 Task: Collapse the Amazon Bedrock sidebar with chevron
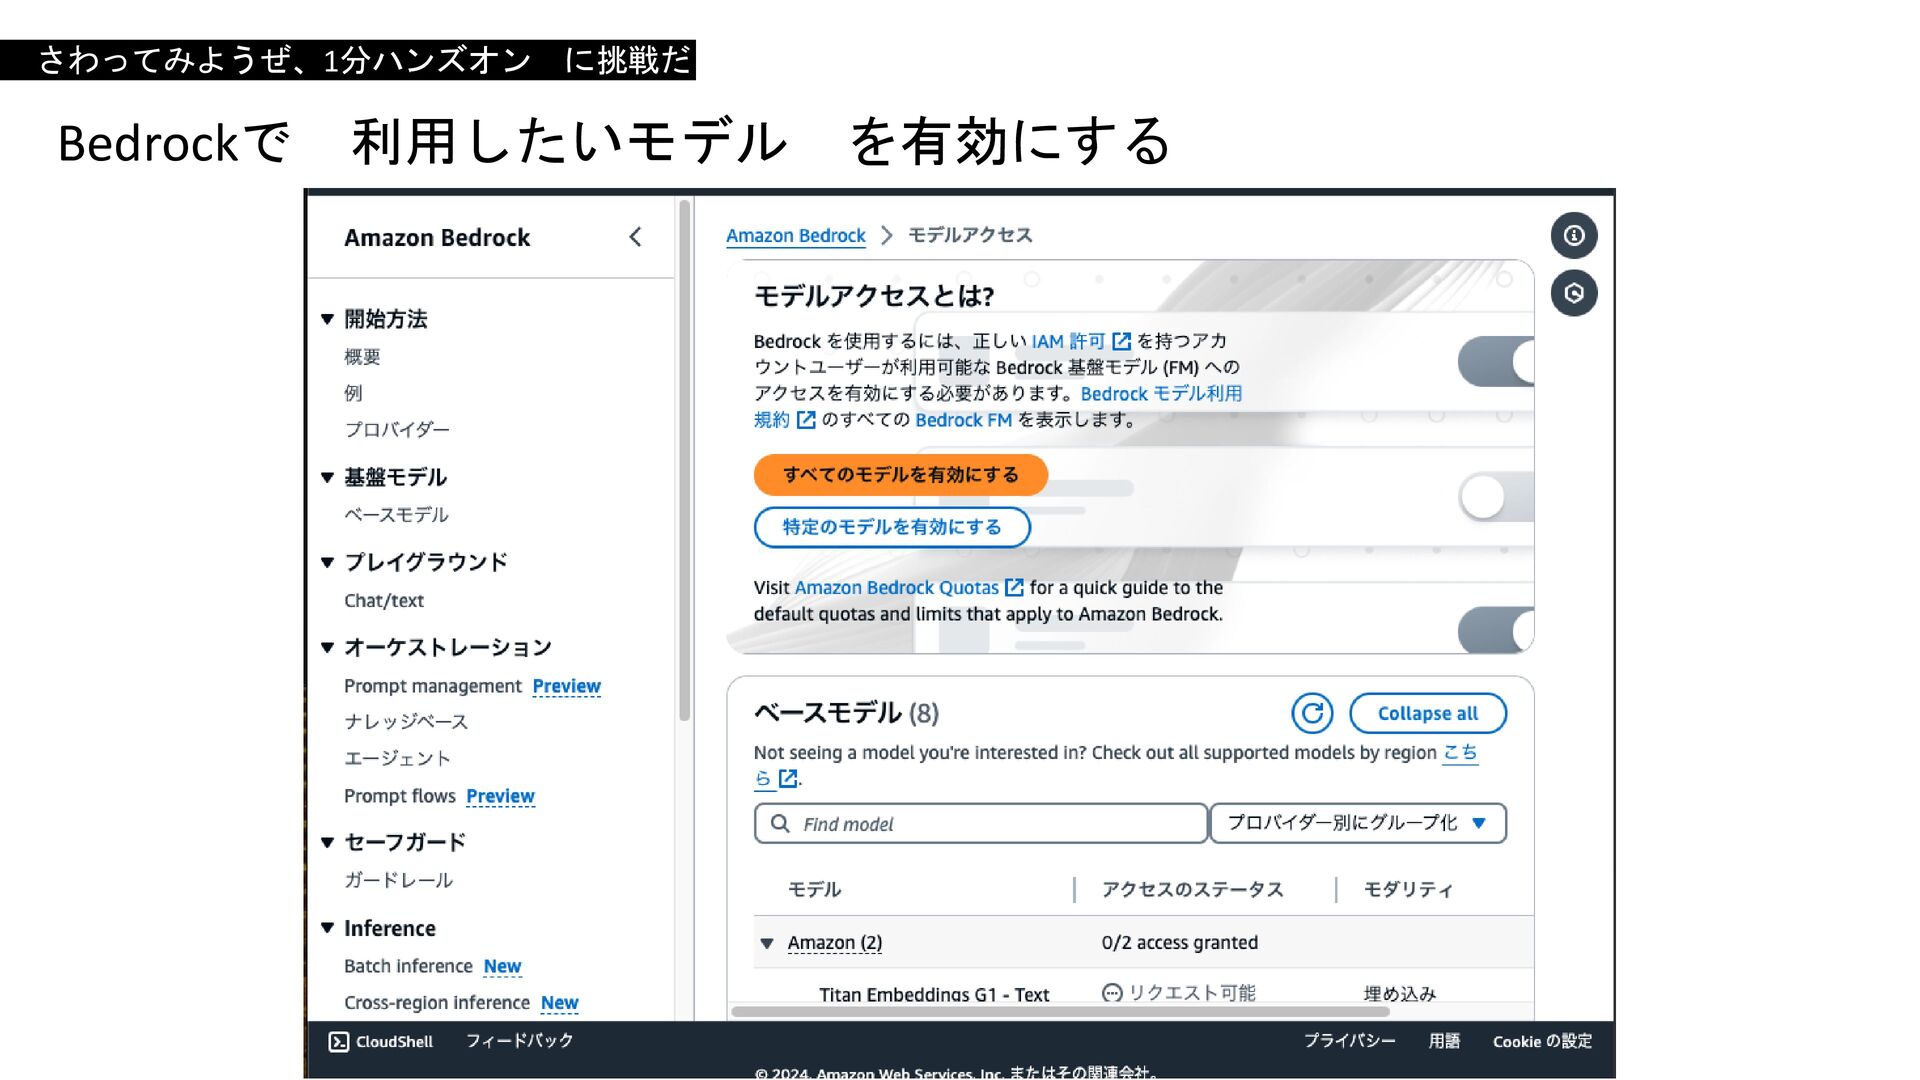635,237
